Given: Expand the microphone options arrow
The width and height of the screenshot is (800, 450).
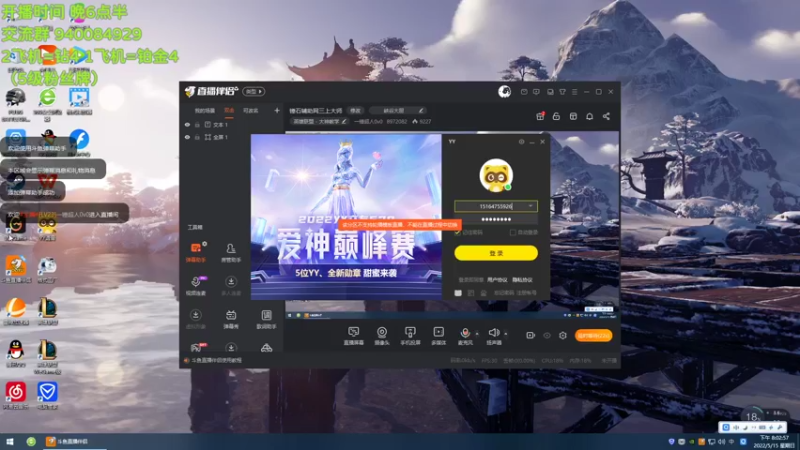Looking at the screenshot, I should pos(477,334).
